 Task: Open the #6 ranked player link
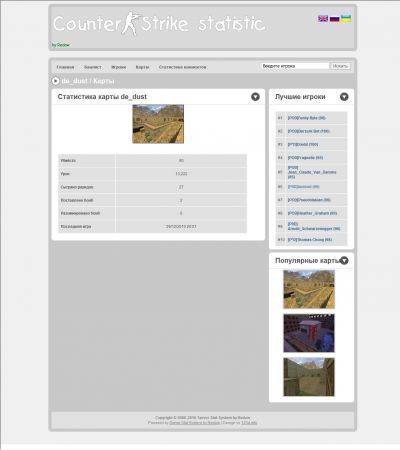tap(304, 187)
